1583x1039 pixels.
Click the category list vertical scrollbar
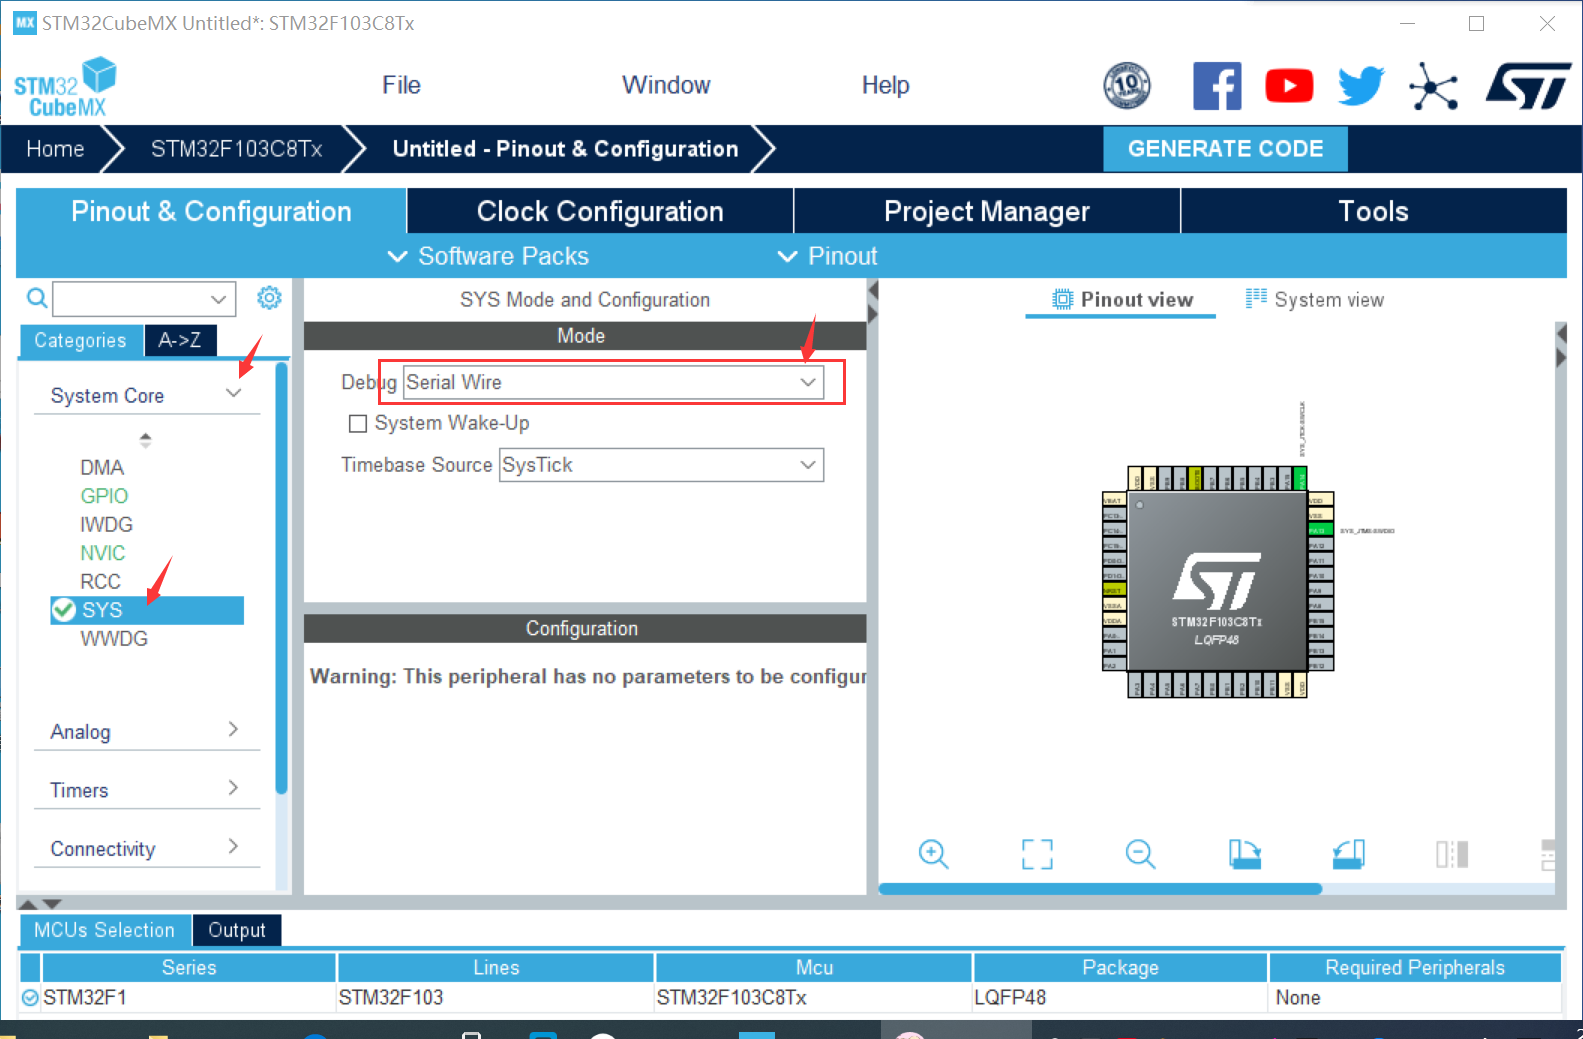pyautogui.click(x=282, y=577)
